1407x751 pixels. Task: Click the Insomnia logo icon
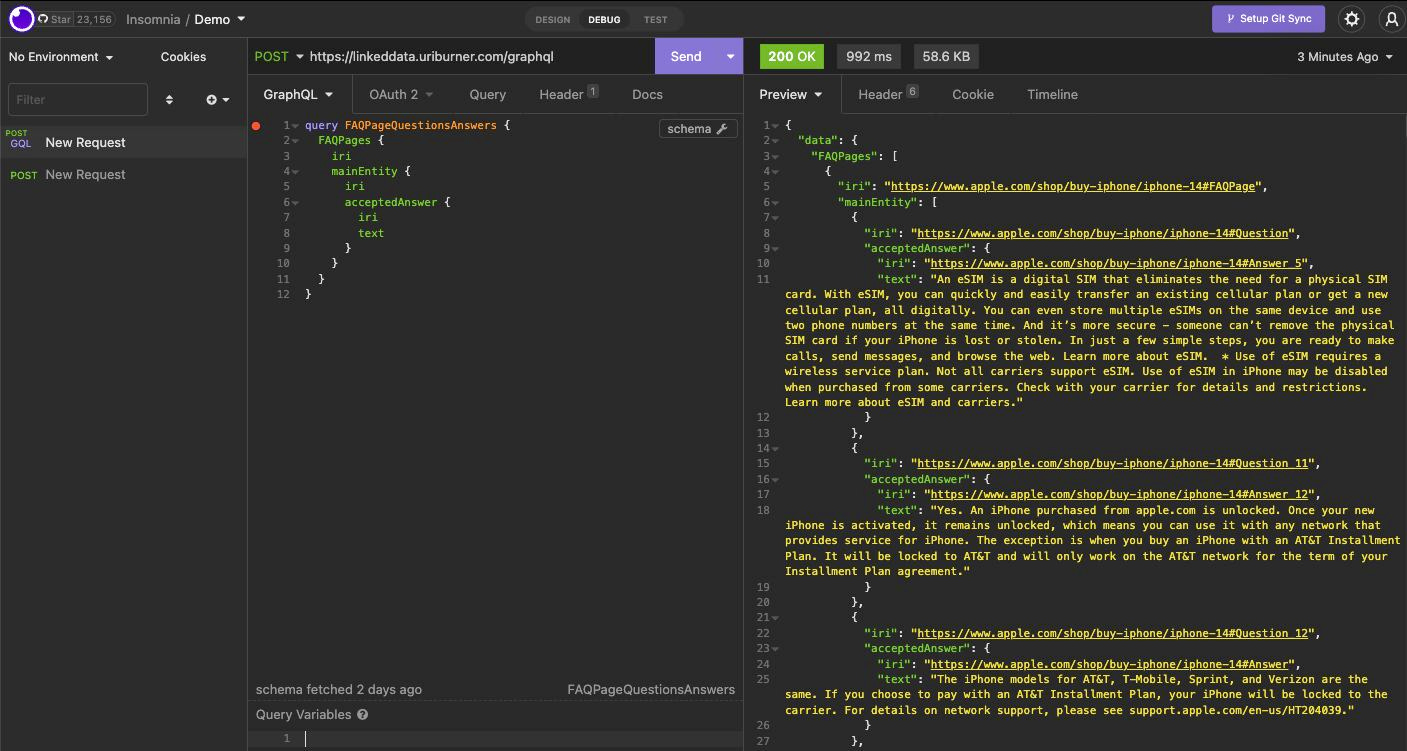coord(21,19)
